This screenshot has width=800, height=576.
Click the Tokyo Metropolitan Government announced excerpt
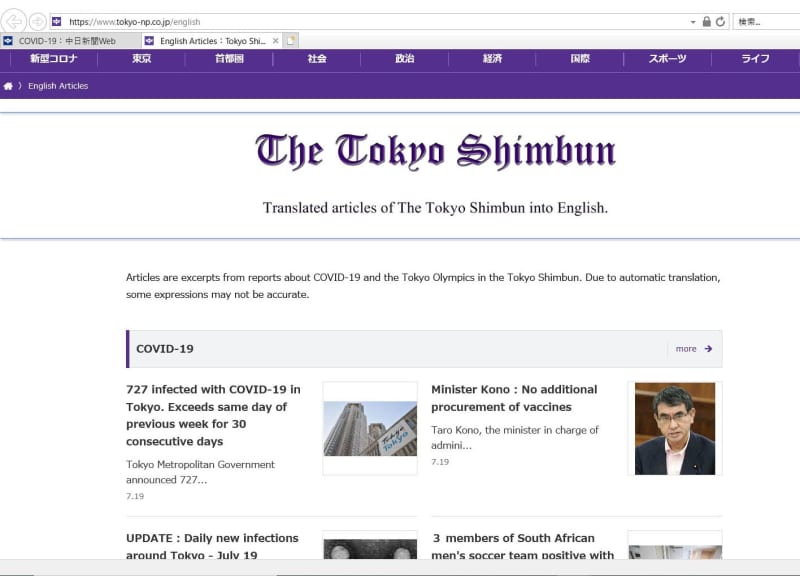200,472
